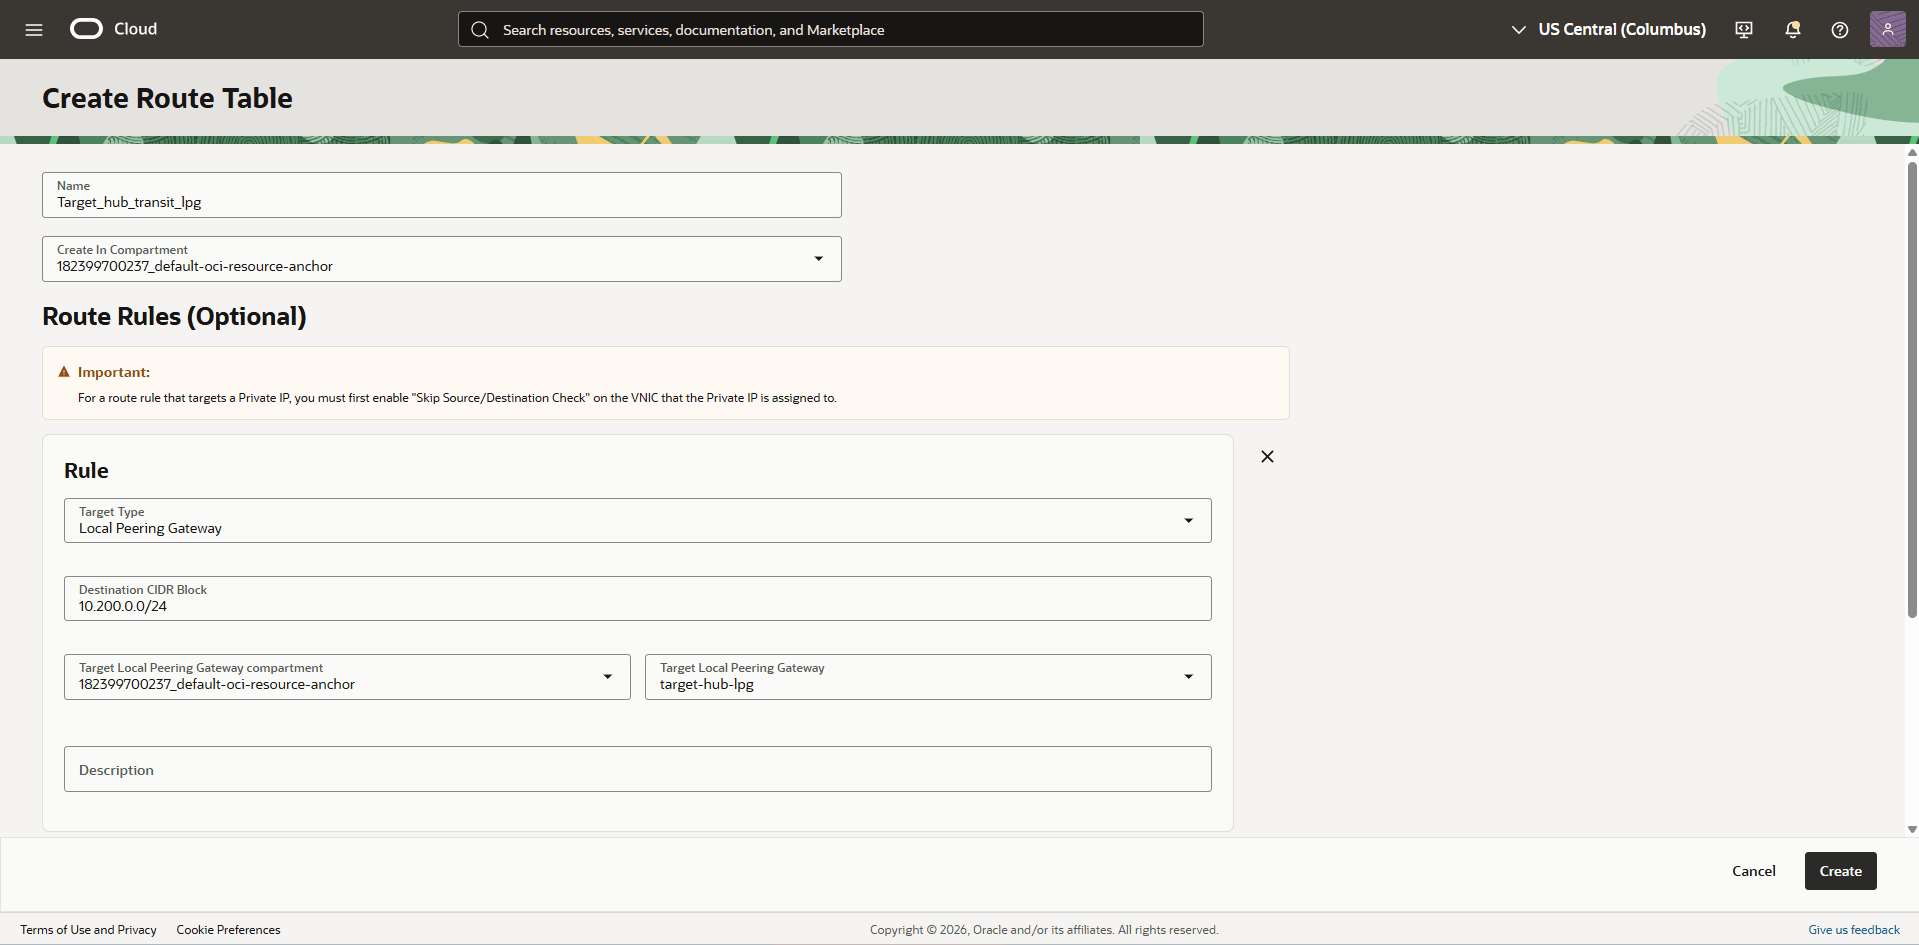The width and height of the screenshot is (1919, 945).
Task: Open the hamburger navigation menu
Action: coord(34,30)
